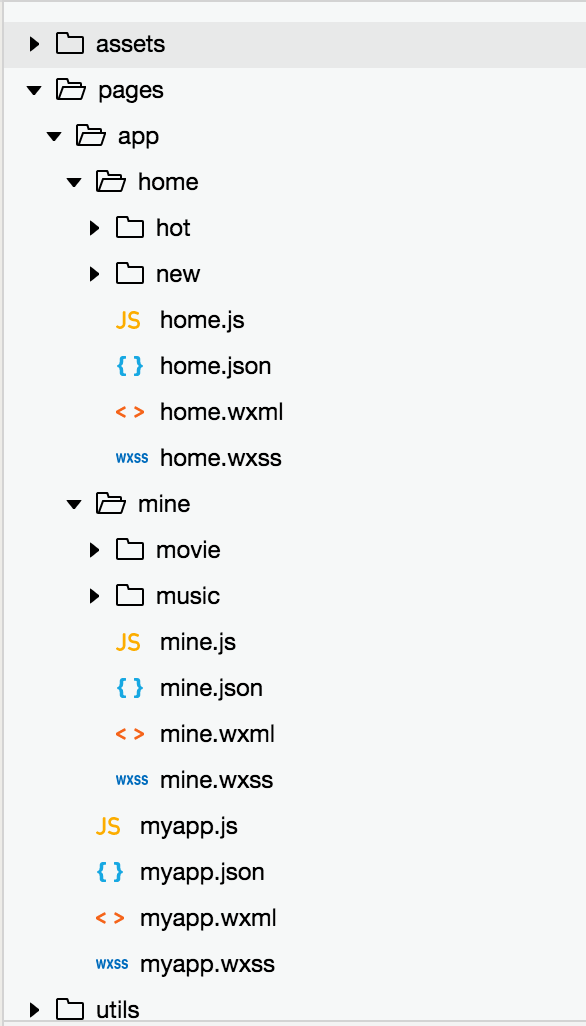Viewport: 586px width, 1026px height.
Task: Click the braces icon next to home.json
Action: coord(129,366)
